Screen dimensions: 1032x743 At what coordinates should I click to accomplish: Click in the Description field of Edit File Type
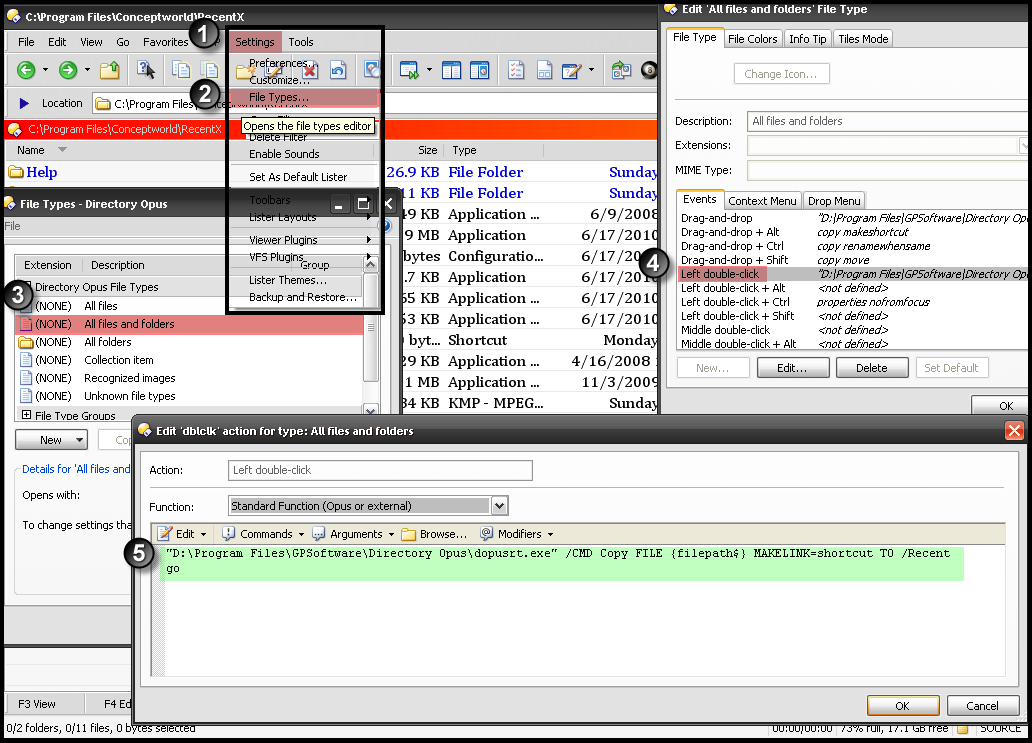pos(887,121)
